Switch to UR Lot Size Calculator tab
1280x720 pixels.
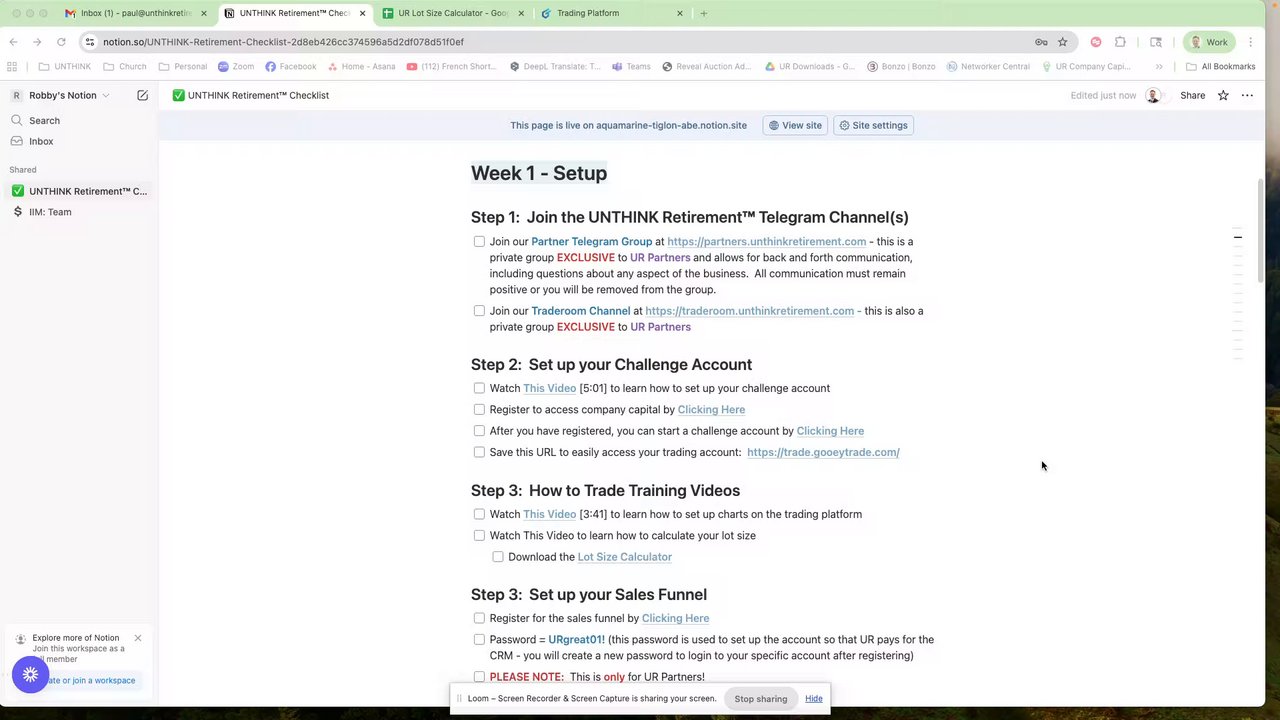pos(452,13)
